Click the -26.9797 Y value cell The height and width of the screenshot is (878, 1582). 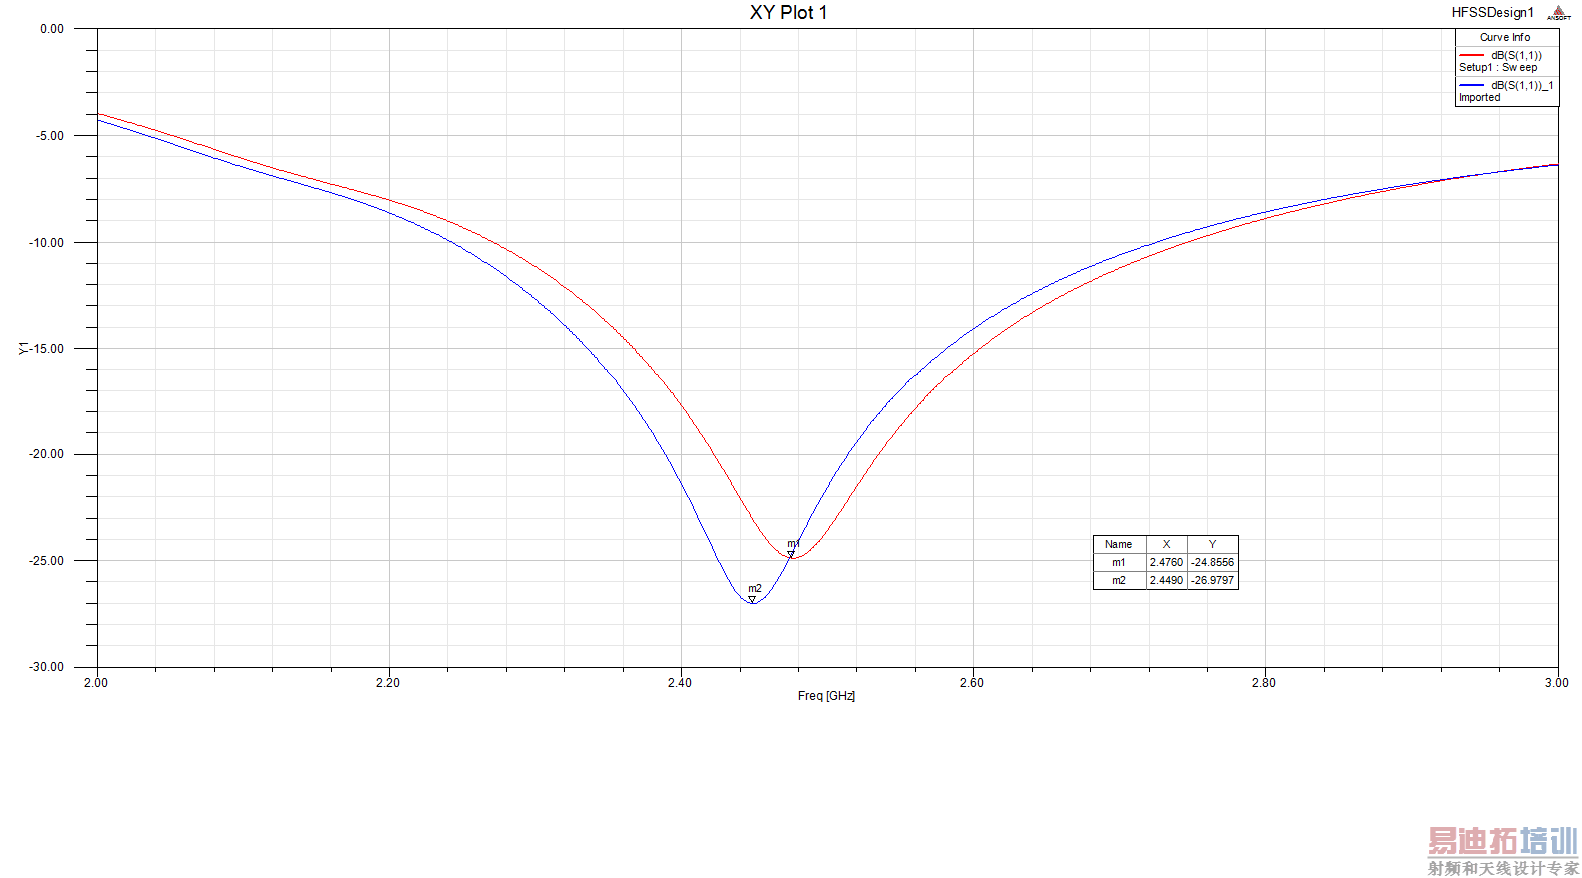click(1213, 580)
